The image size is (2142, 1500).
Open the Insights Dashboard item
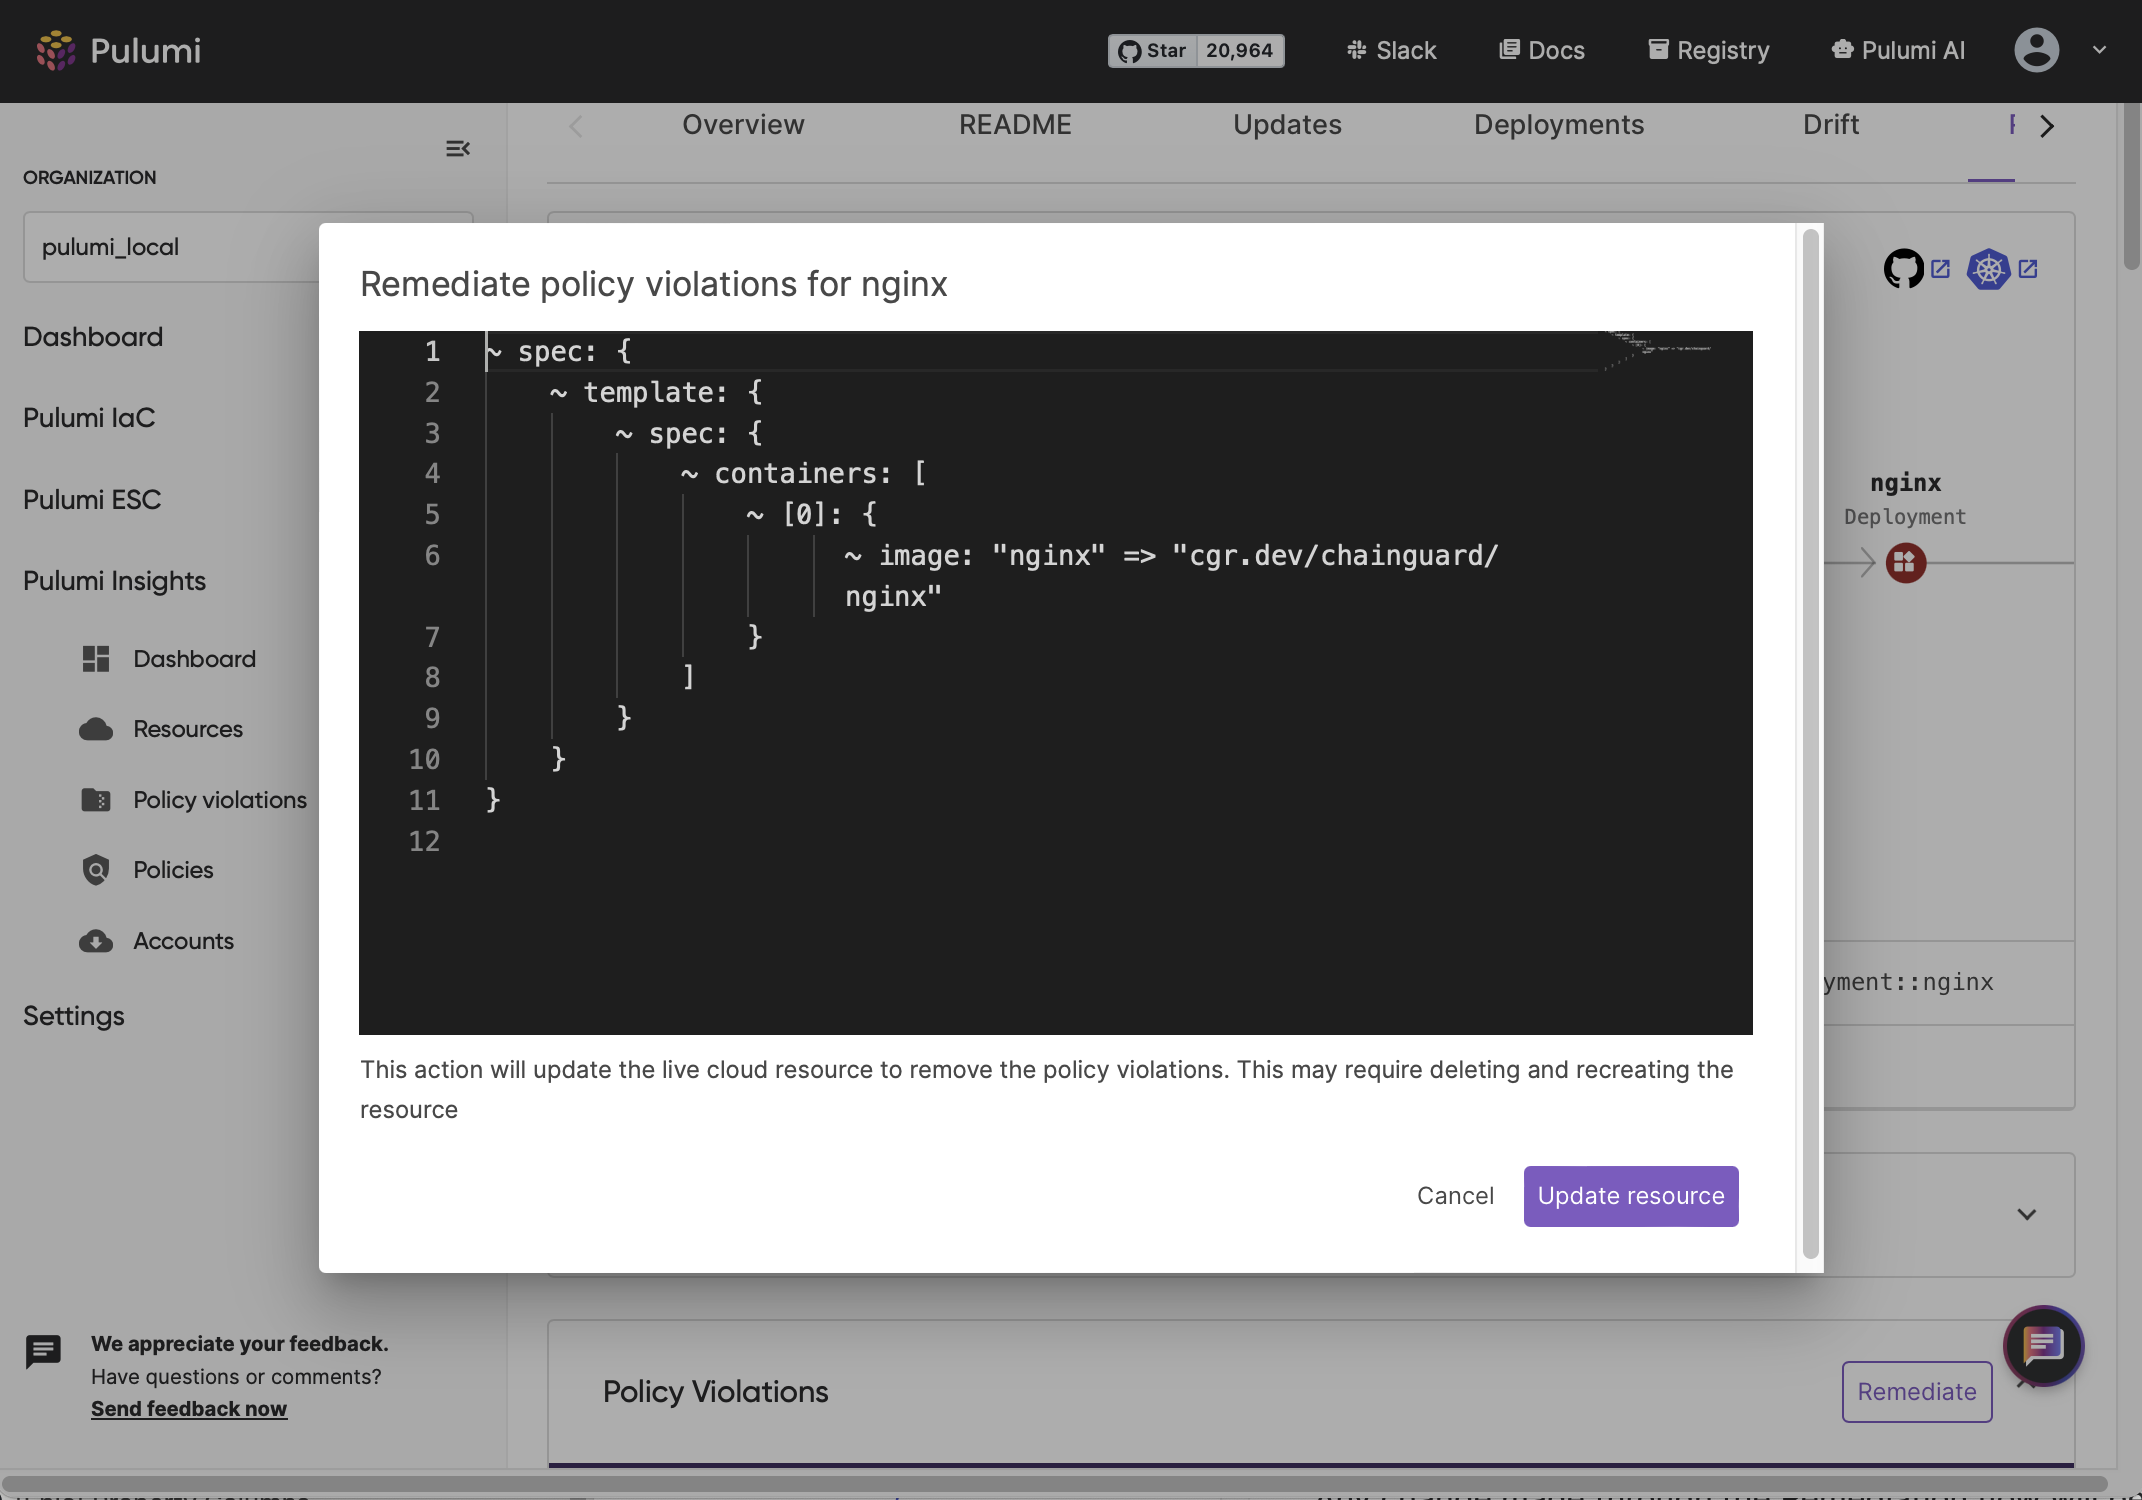(x=195, y=659)
